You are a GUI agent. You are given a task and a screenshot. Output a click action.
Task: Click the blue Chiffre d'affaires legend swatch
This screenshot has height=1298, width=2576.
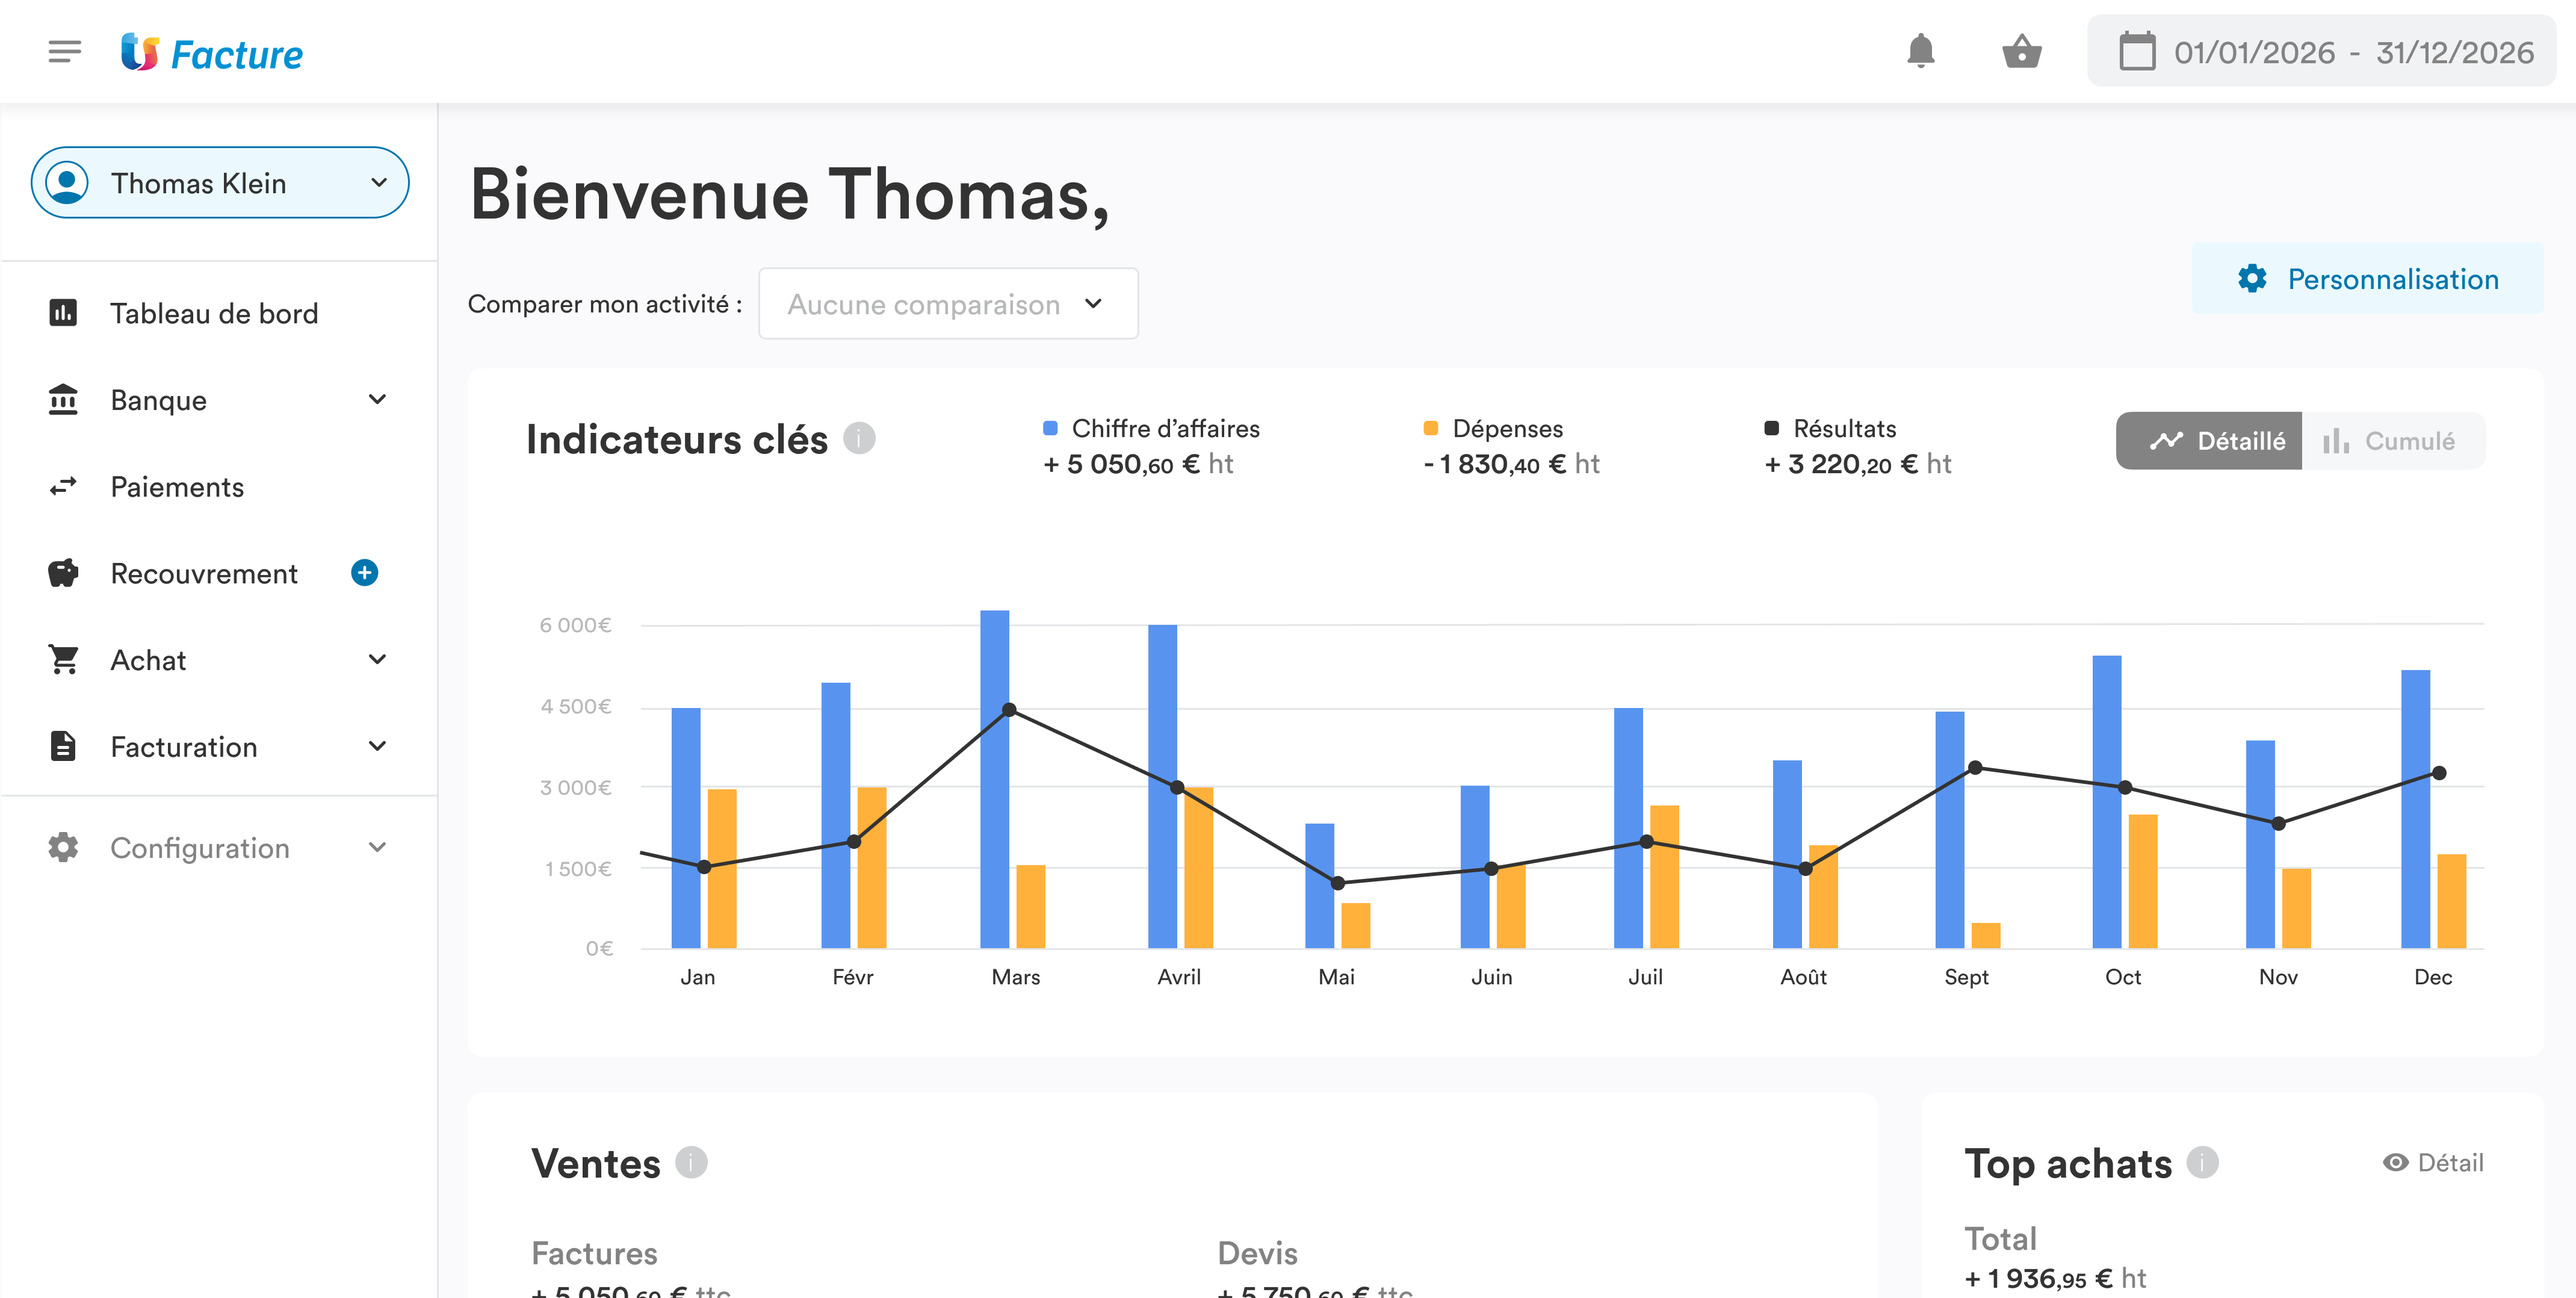(1050, 428)
